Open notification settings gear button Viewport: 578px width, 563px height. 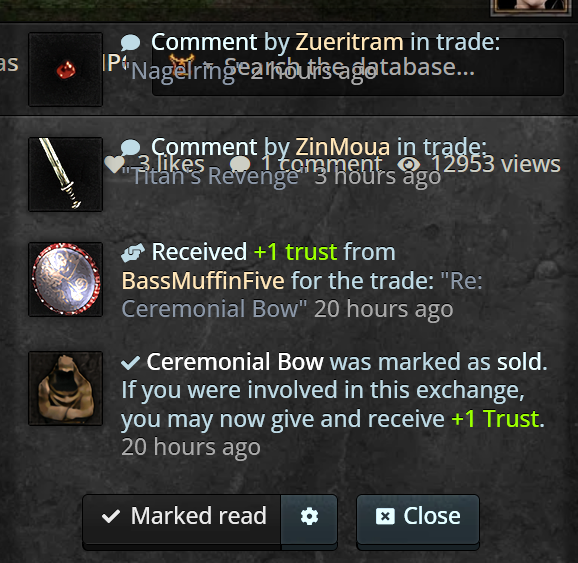[x=309, y=516]
